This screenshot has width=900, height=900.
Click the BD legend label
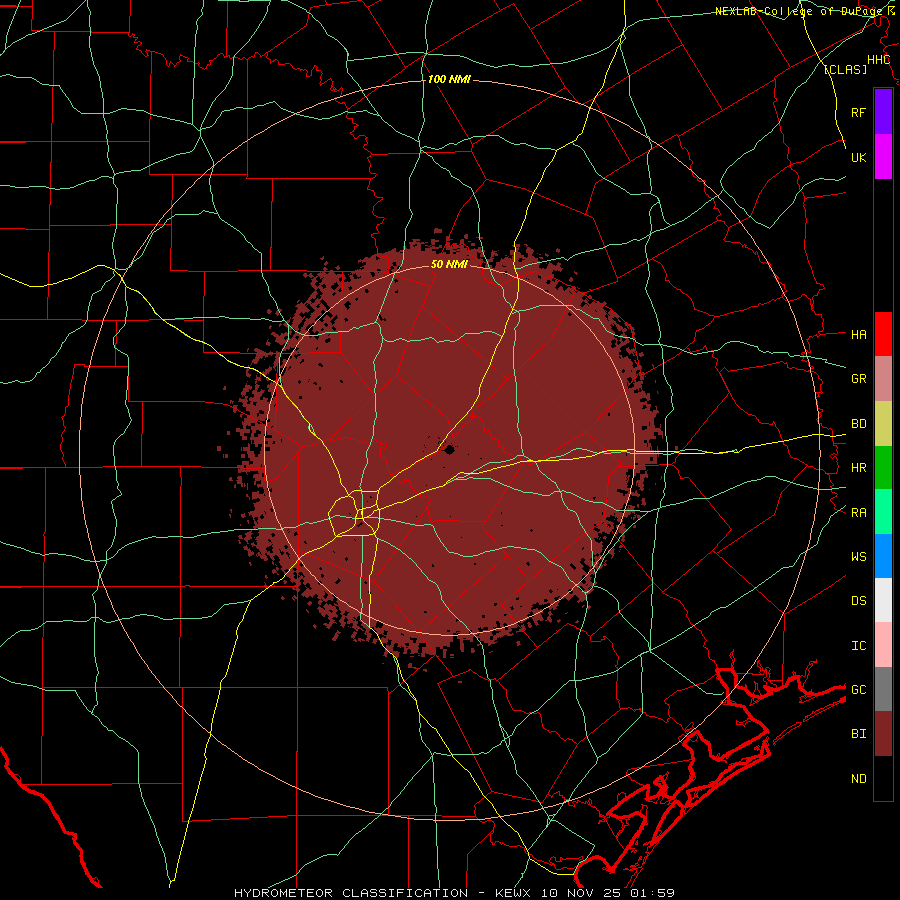tap(858, 424)
